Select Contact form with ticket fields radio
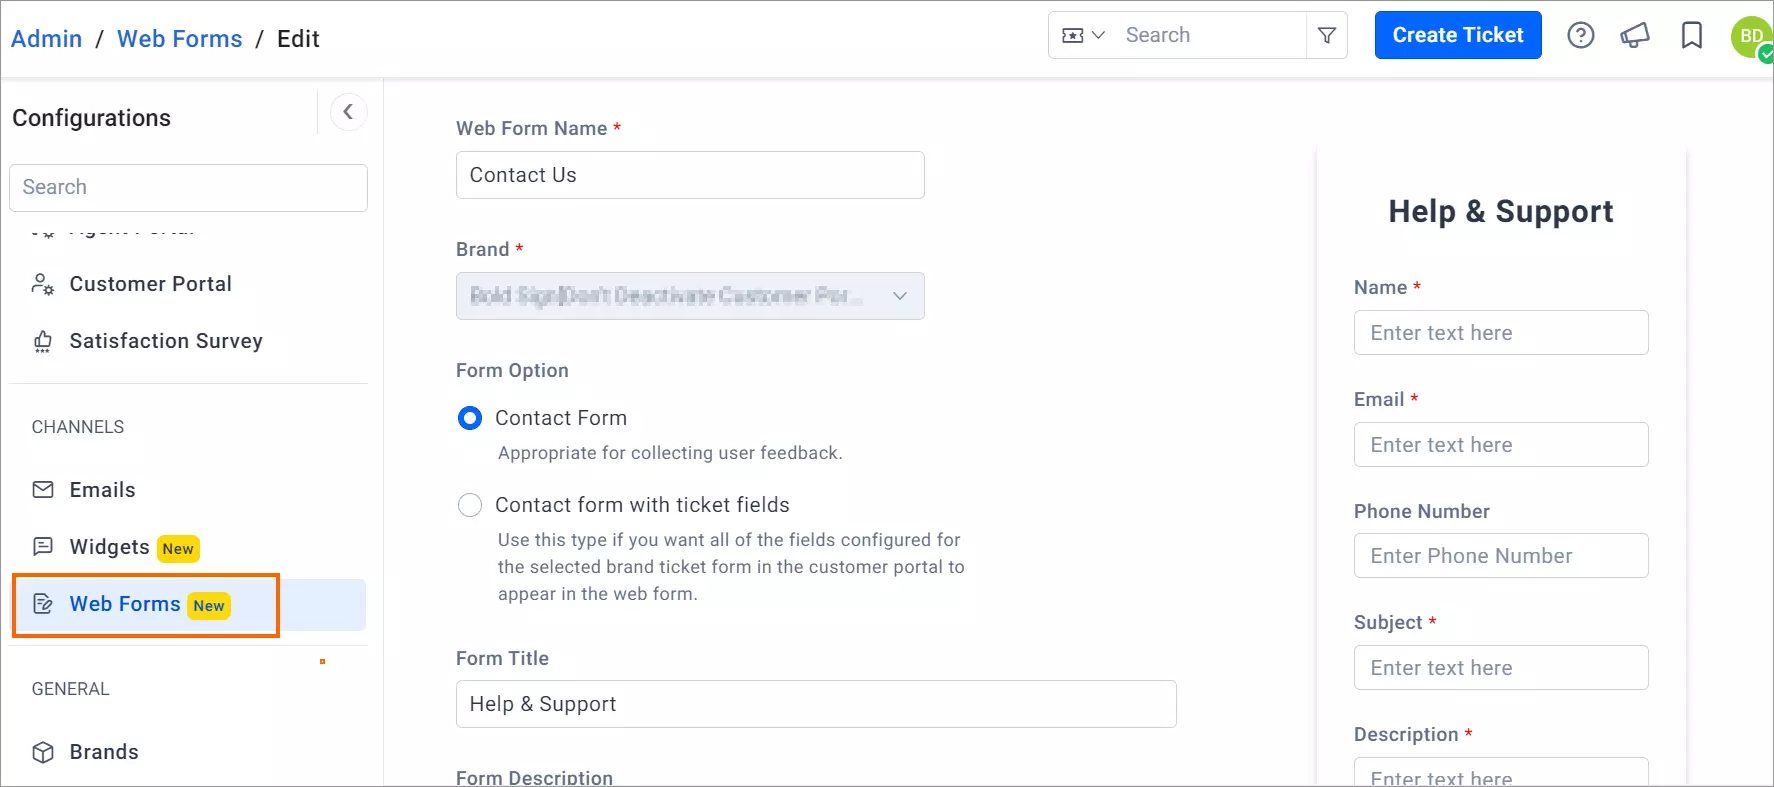Viewport: 1774px width, 787px height. (469, 505)
